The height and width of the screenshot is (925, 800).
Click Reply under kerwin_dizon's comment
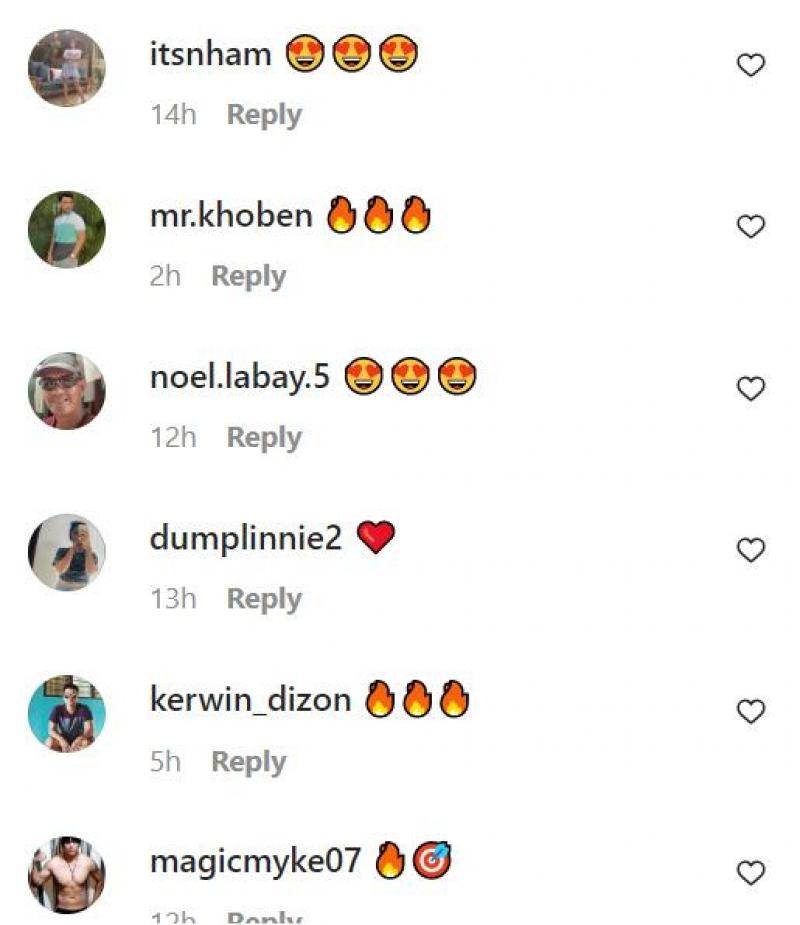coord(248,762)
